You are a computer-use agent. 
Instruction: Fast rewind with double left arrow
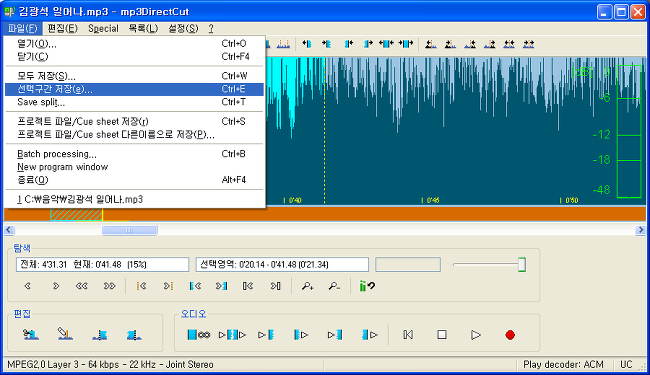coord(82,286)
